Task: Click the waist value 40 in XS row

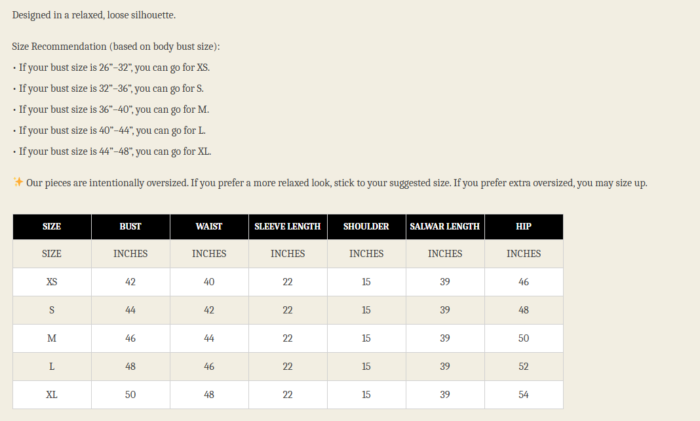Action: (209, 282)
